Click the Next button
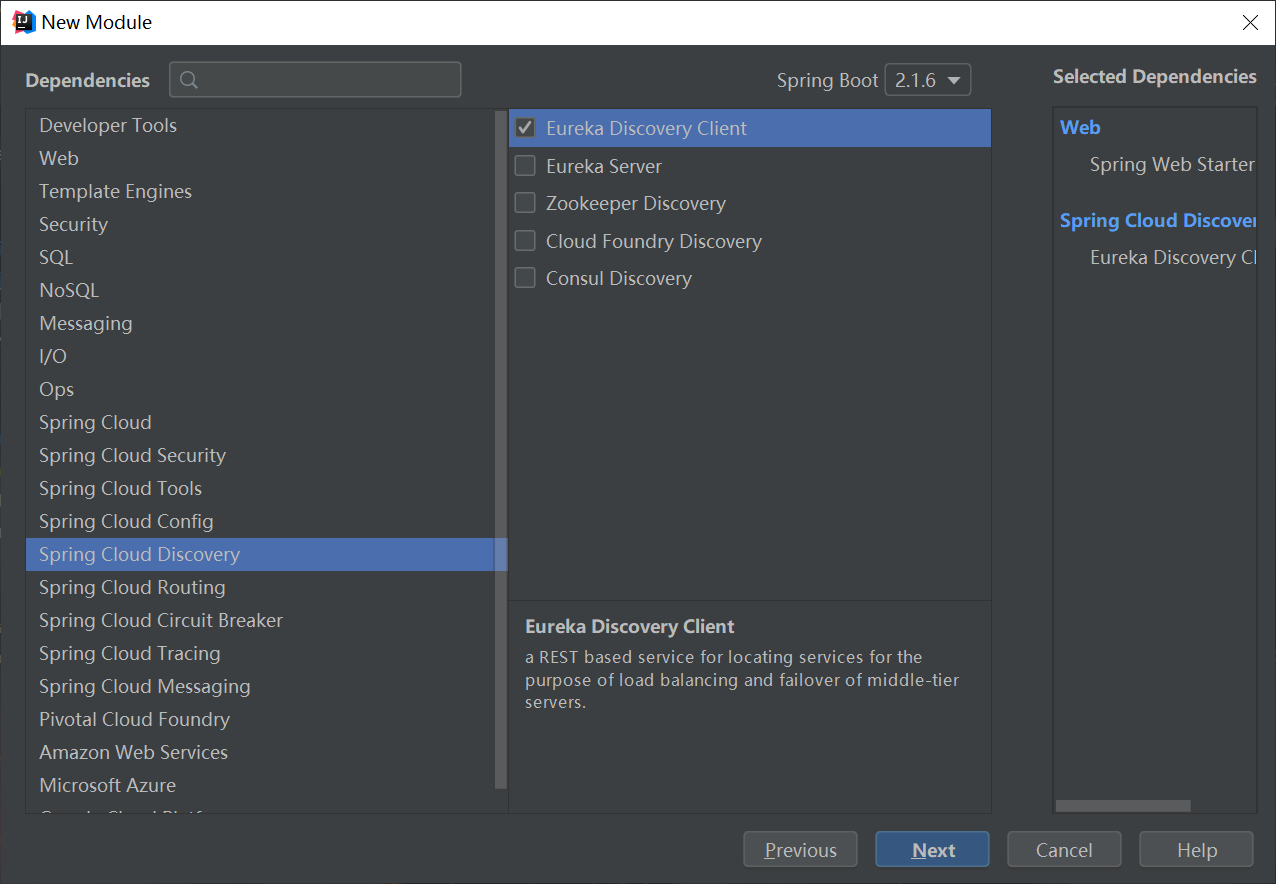Screen dimensions: 1276x884 (932, 850)
